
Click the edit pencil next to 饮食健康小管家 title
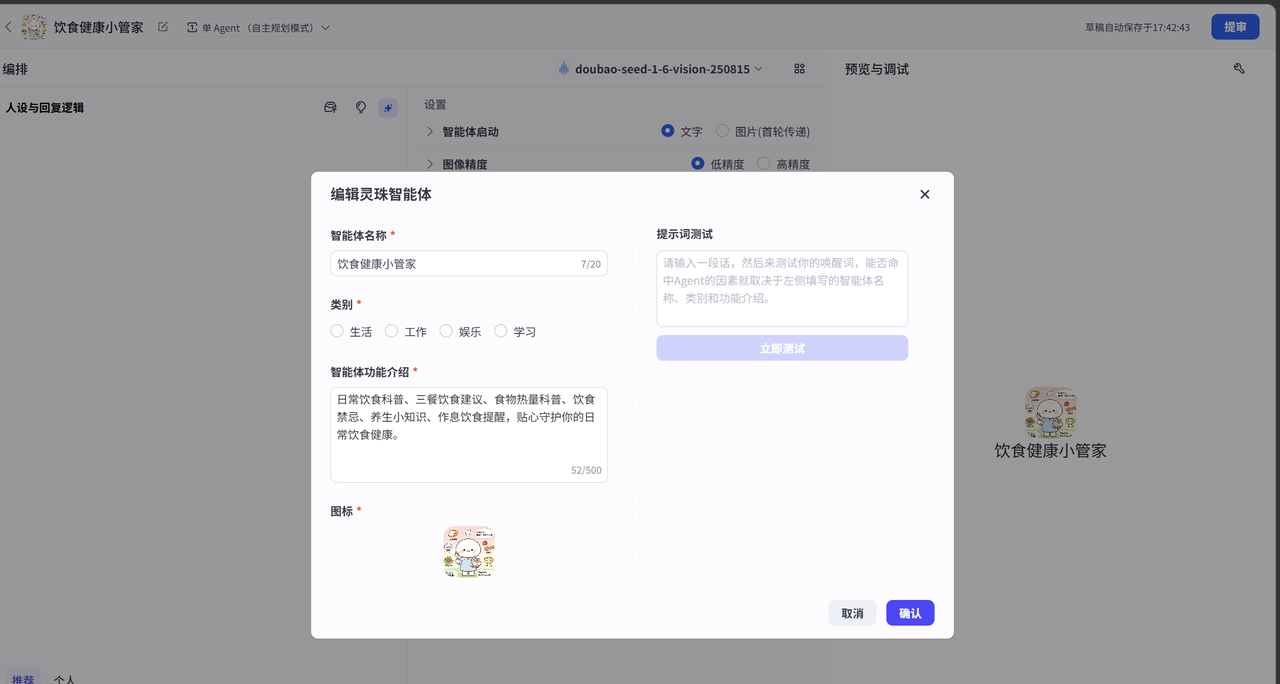[x=163, y=27]
